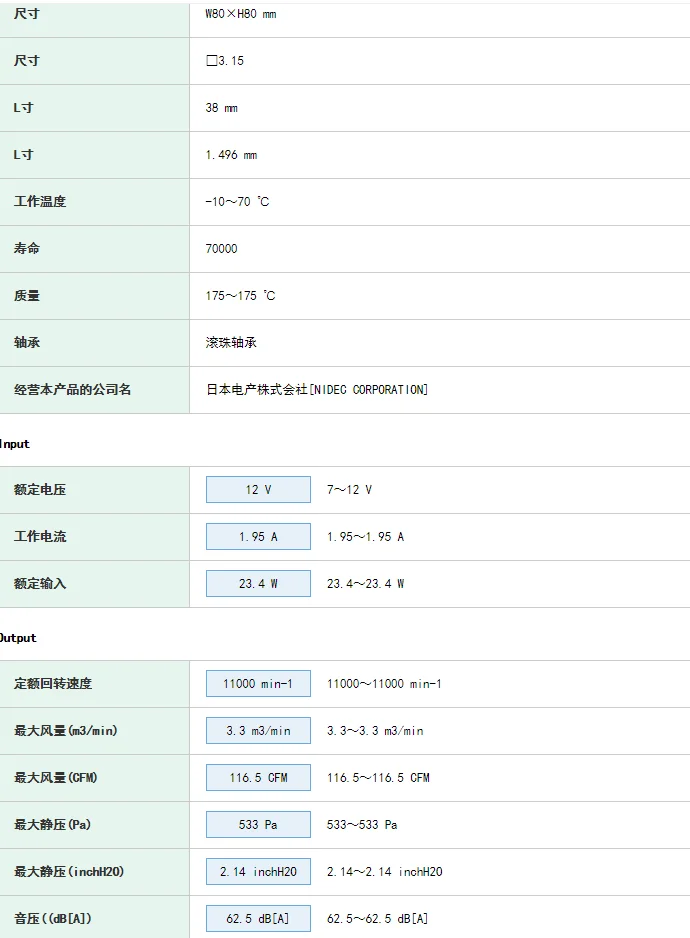Pick the "116.5 CFM" airflow box
This screenshot has height=938, width=690.
(258, 778)
